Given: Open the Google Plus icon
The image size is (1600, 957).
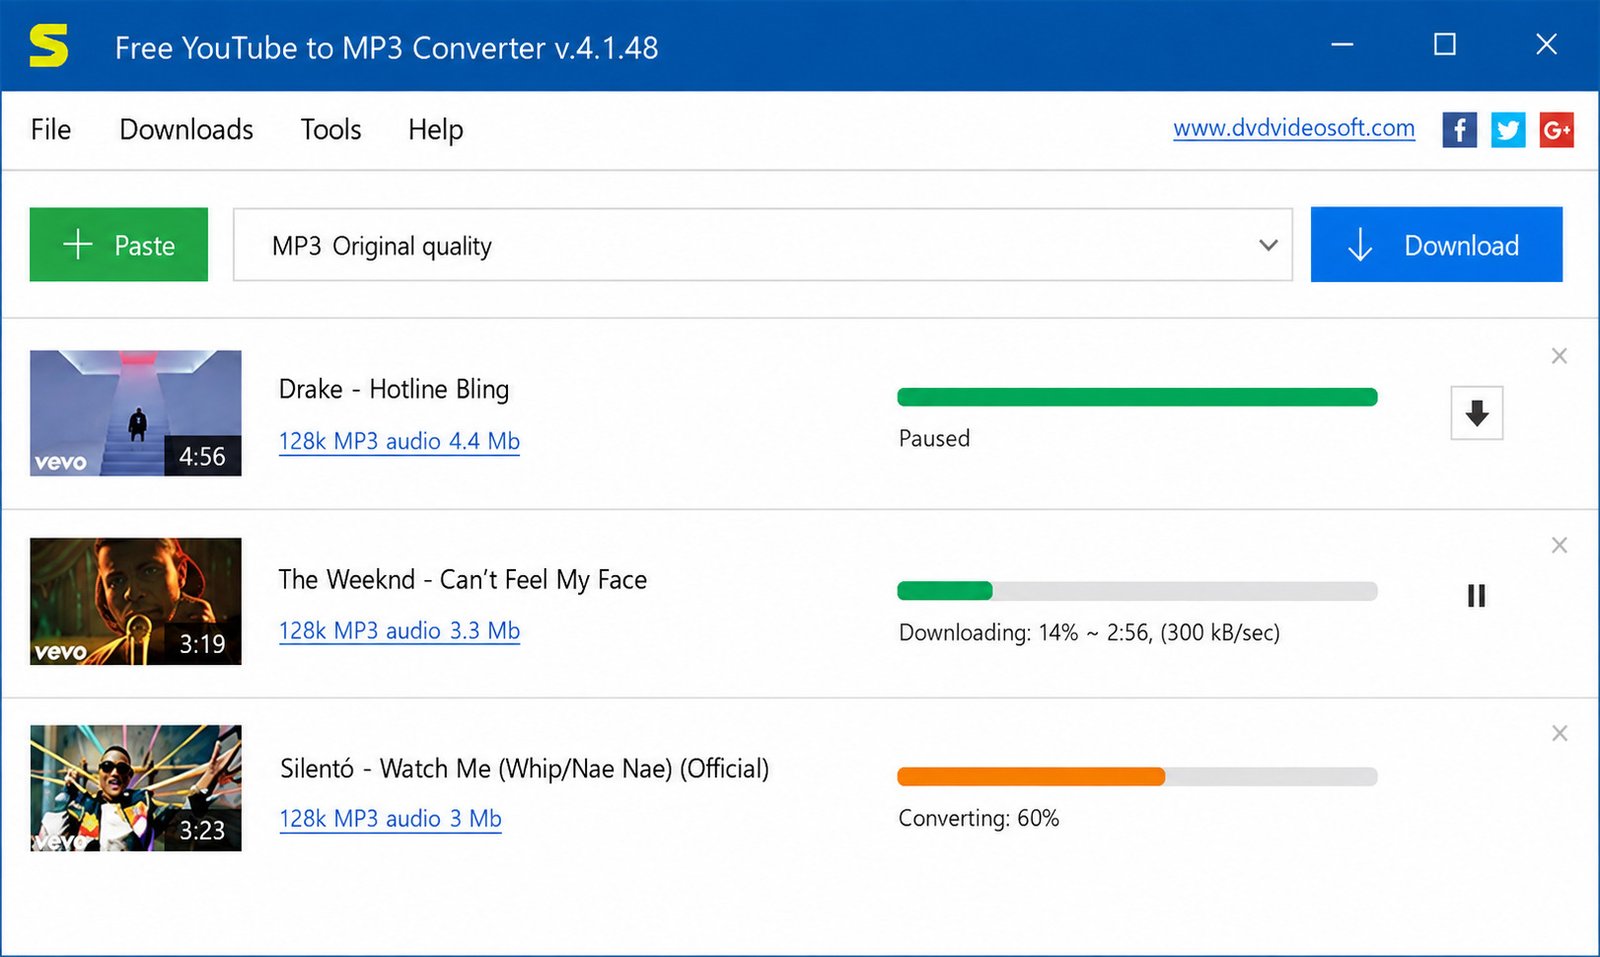Looking at the screenshot, I should pos(1556,129).
